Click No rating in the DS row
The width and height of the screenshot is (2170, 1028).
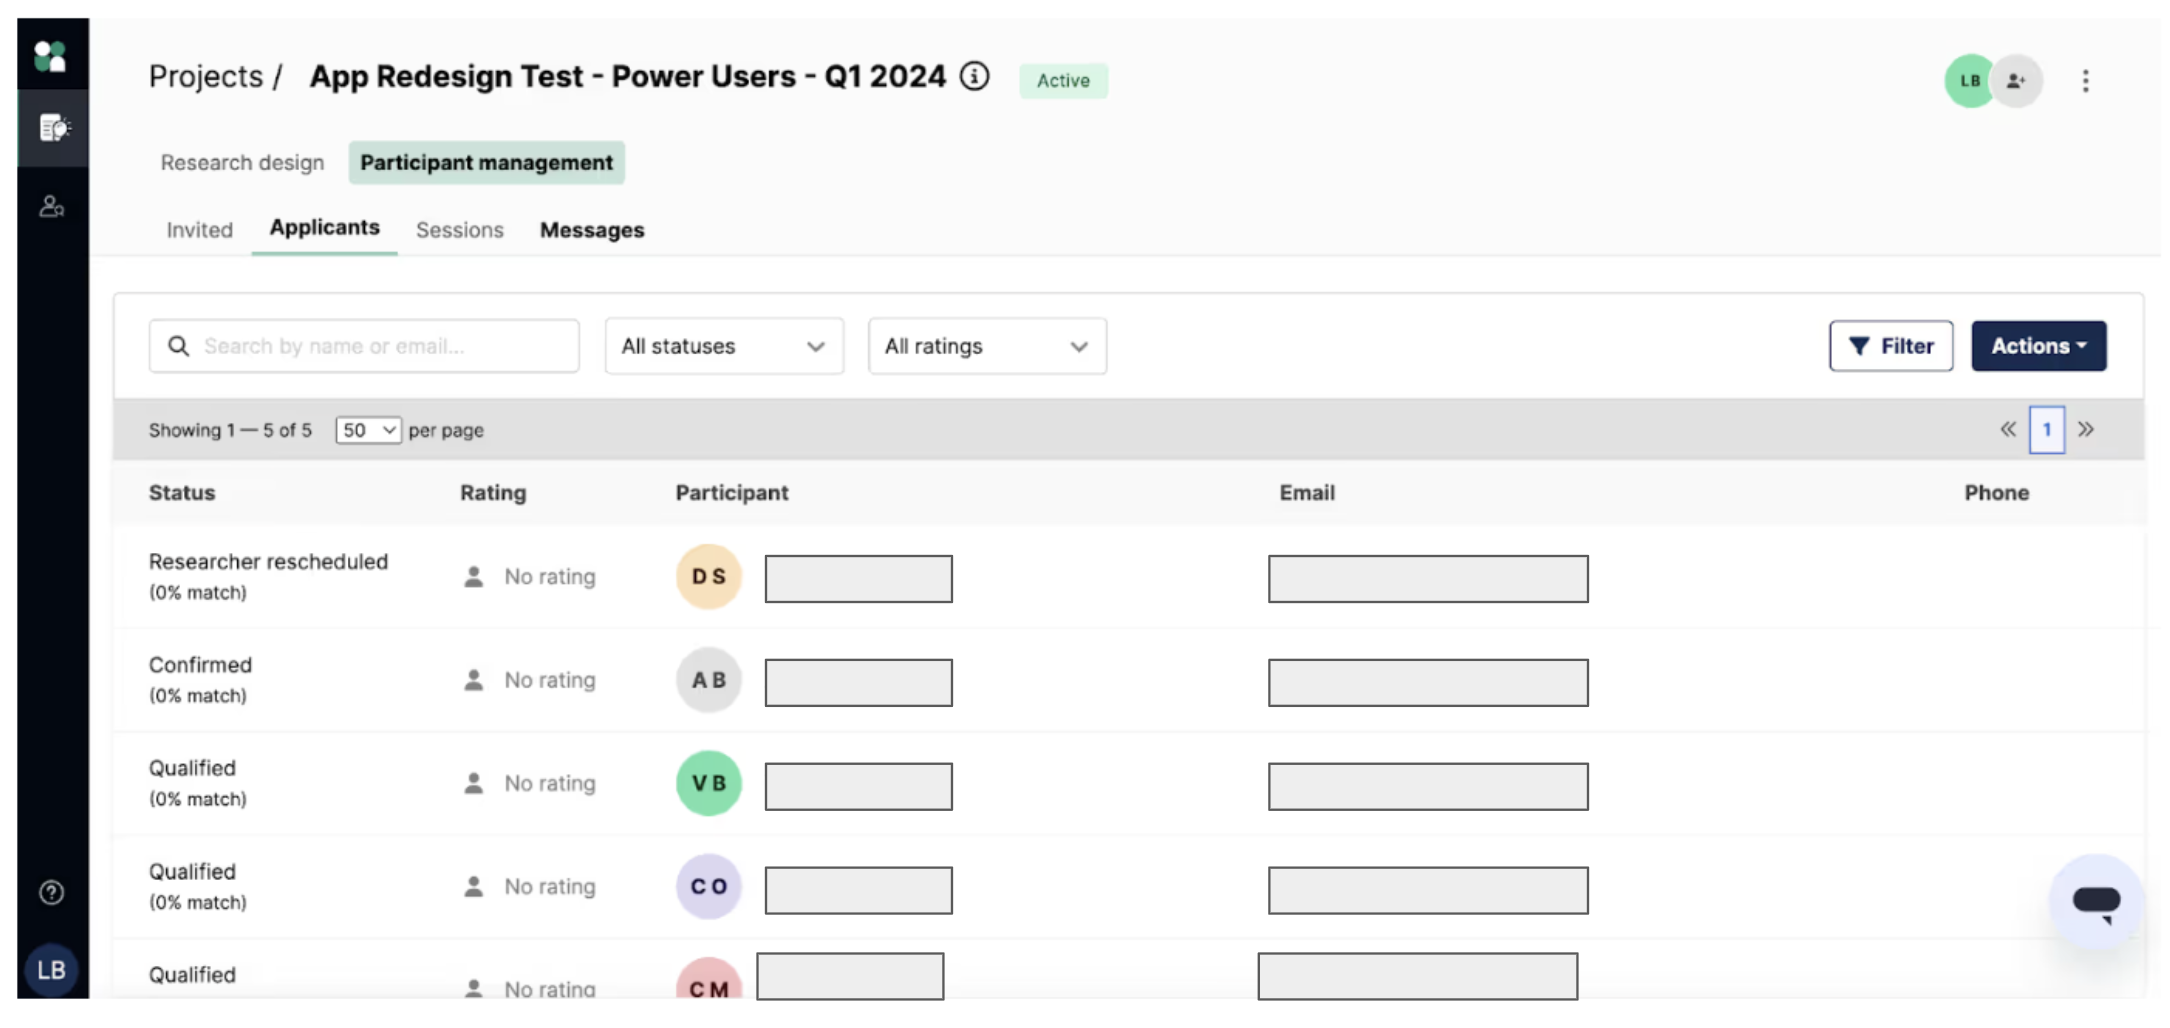coord(550,577)
